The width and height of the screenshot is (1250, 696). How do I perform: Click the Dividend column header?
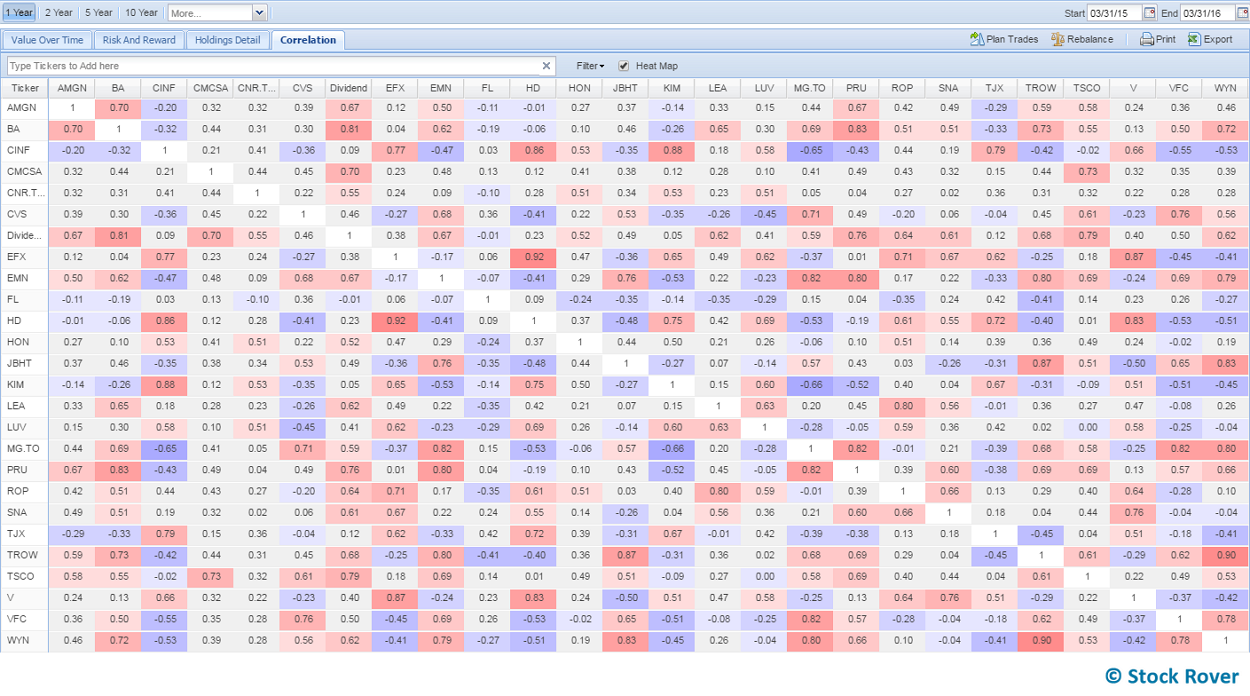pos(348,88)
